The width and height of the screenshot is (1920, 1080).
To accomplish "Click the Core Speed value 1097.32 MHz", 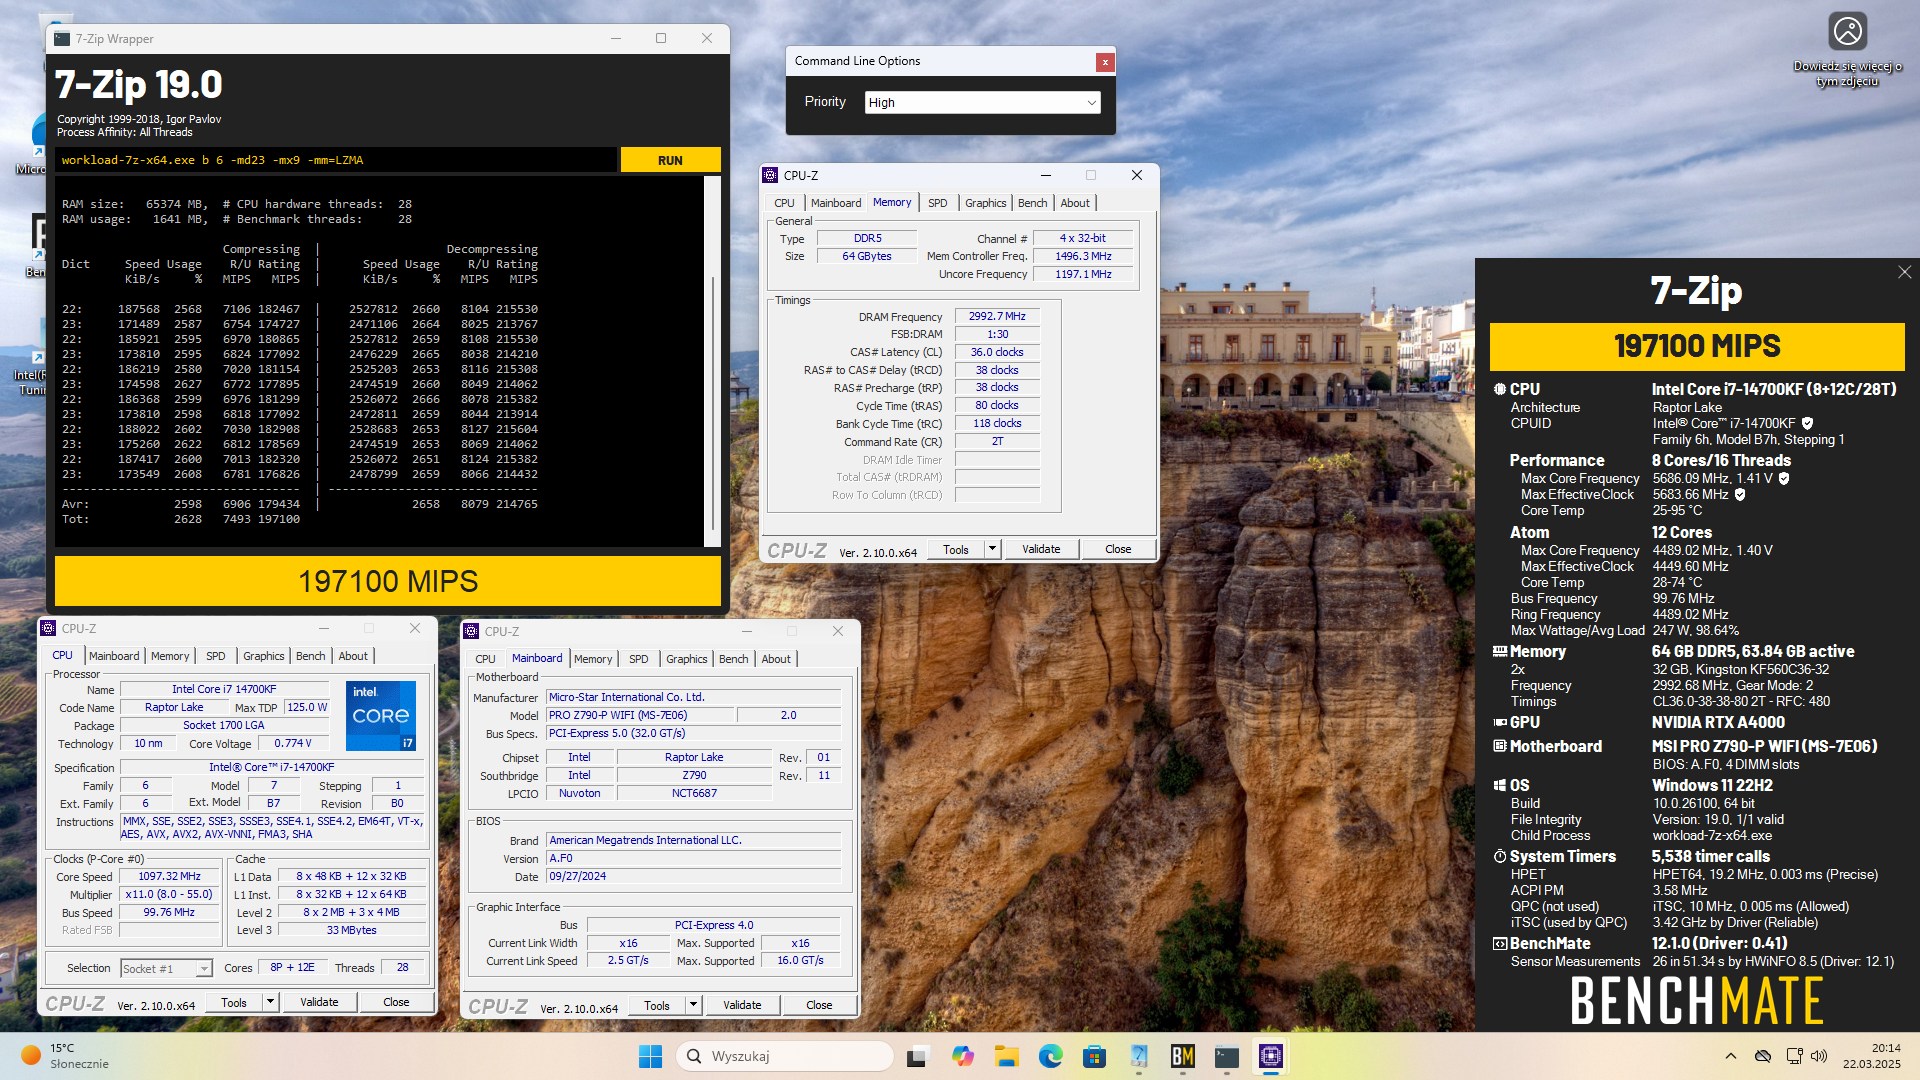I will pos(169,876).
